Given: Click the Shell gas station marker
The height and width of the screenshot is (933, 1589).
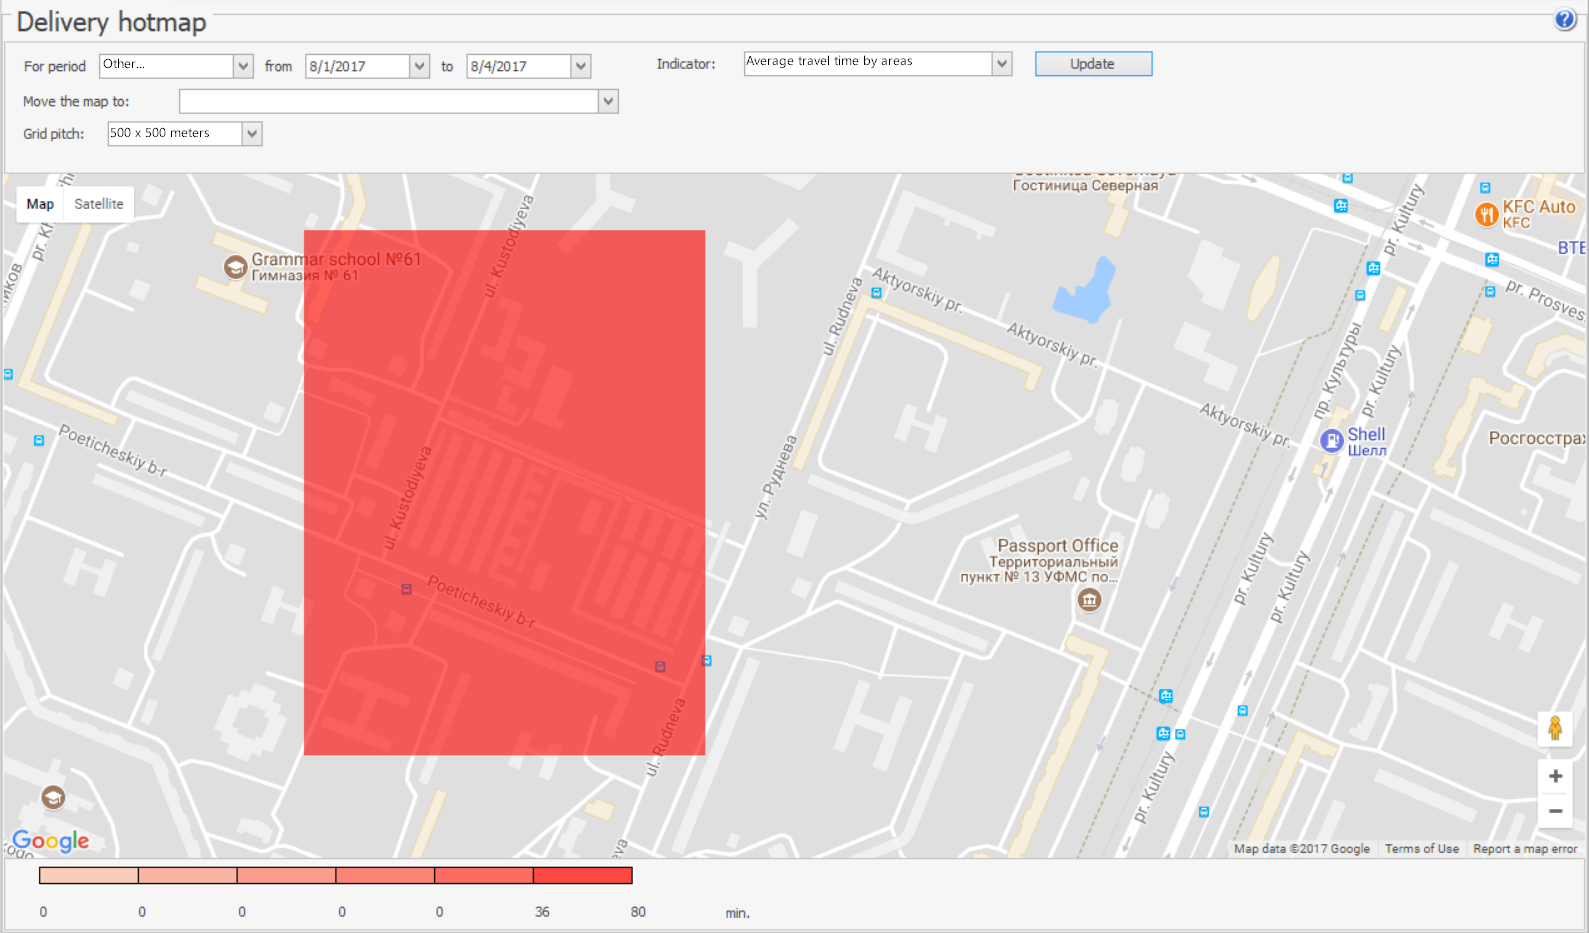Looking at the screenshot, I should point(1332,440).
